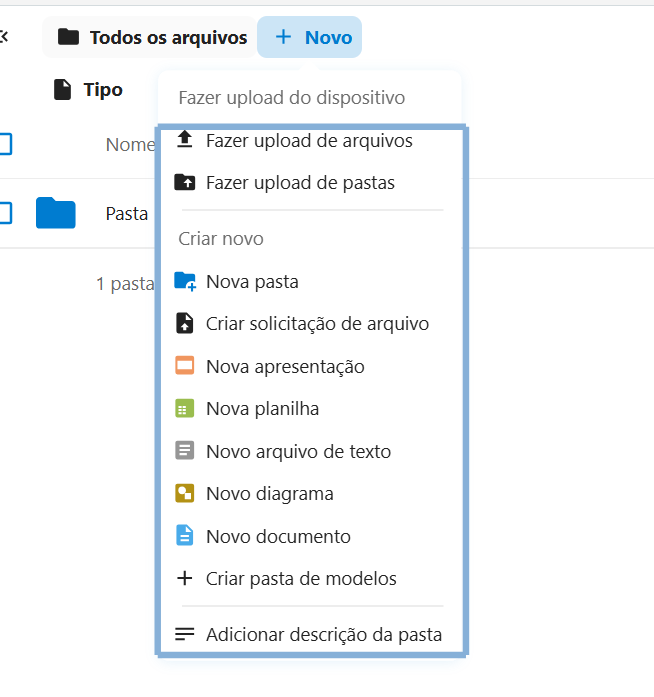Choose Adicionar descrição da pasta

pos(310,634)
